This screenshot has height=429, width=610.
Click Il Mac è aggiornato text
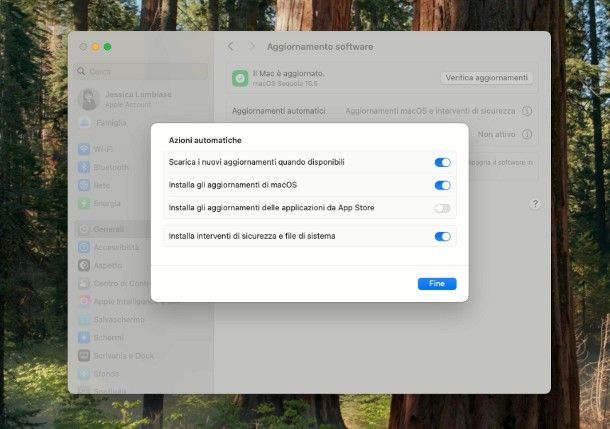[289, 74]
